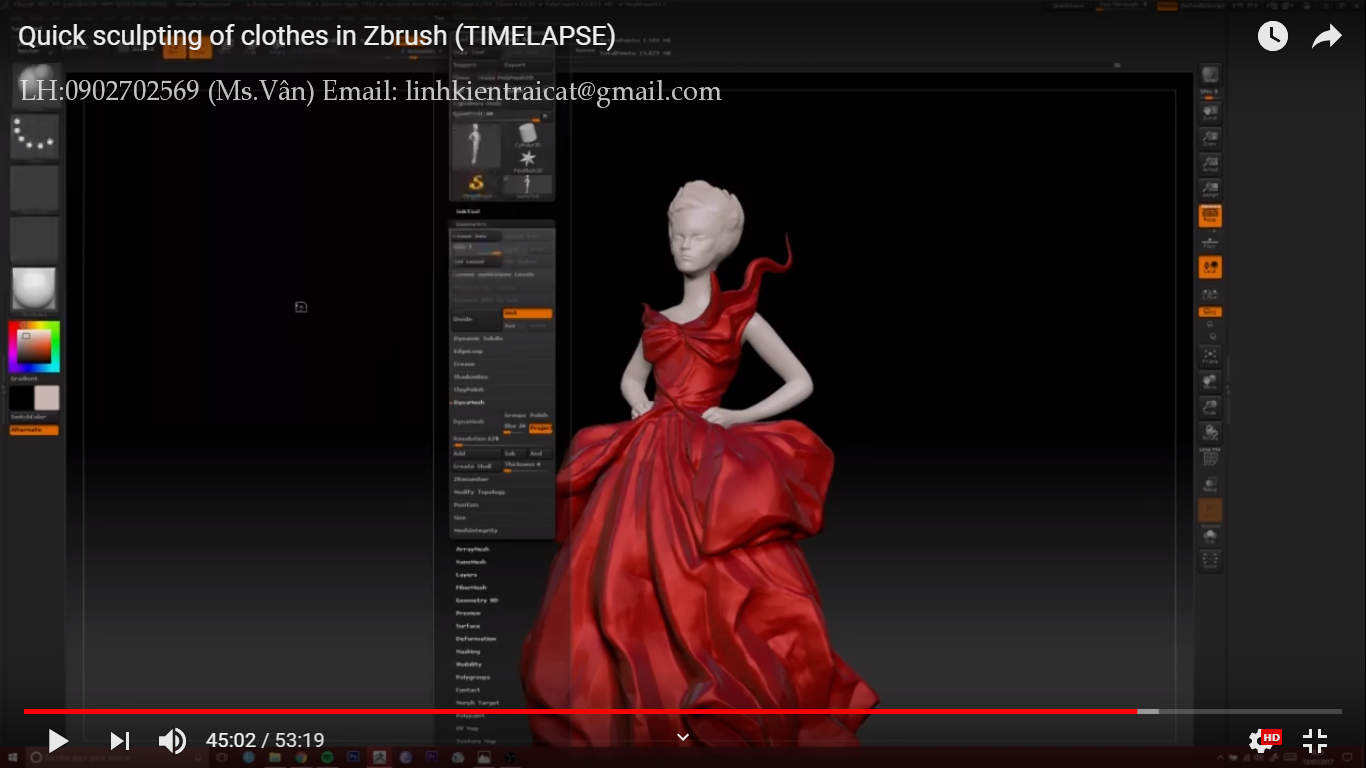Open the NanoMesh palette section
The height and width of the screenshot is (768, 1366).
tap(470, 562)
